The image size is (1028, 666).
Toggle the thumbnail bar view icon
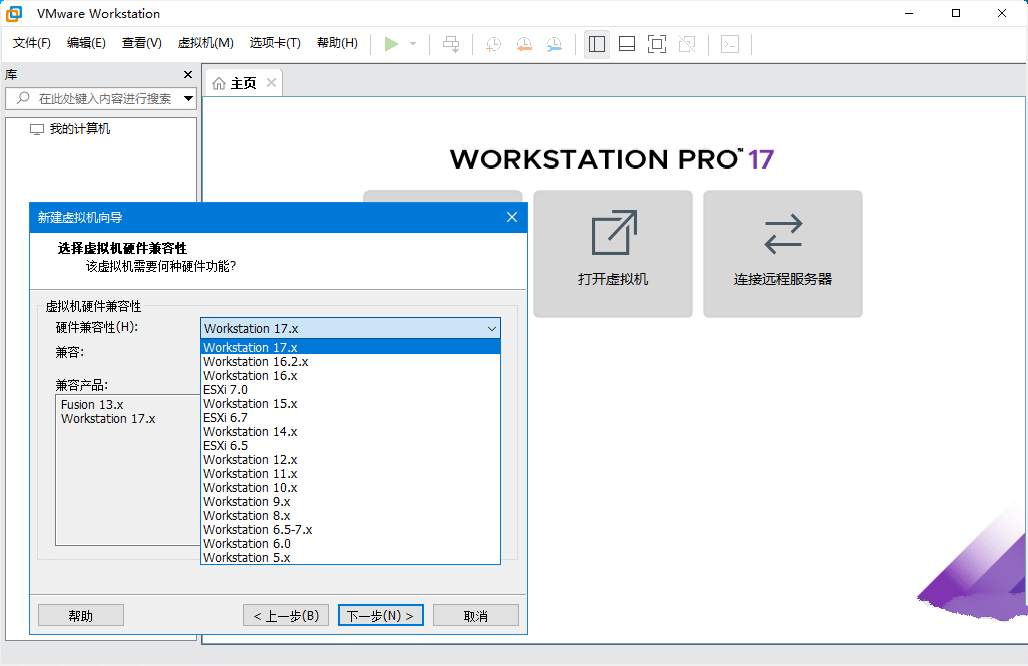[627, 43]
